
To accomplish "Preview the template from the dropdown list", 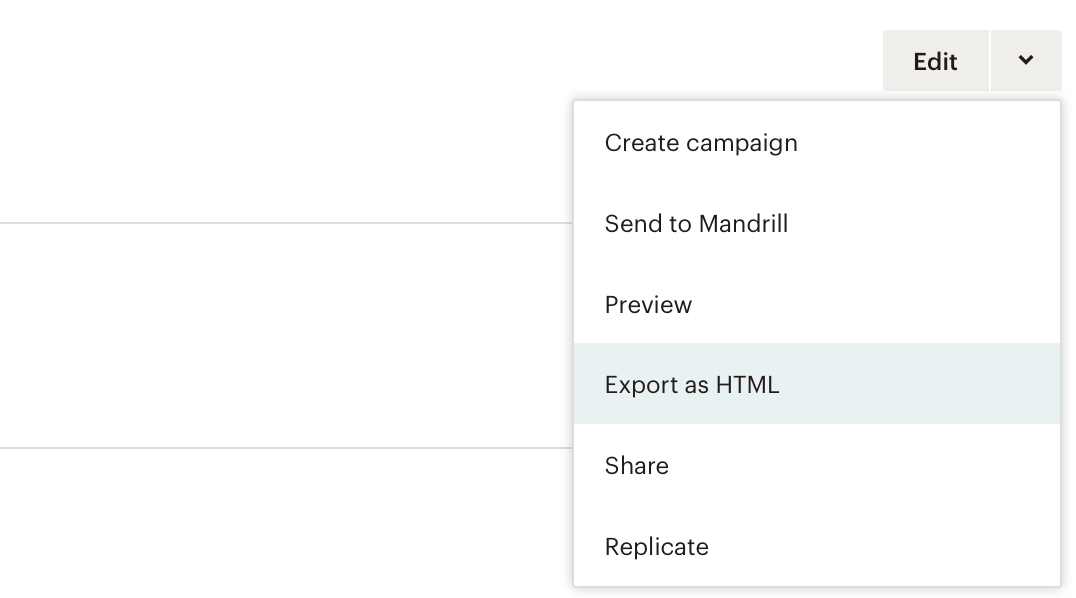I will 648,305.
